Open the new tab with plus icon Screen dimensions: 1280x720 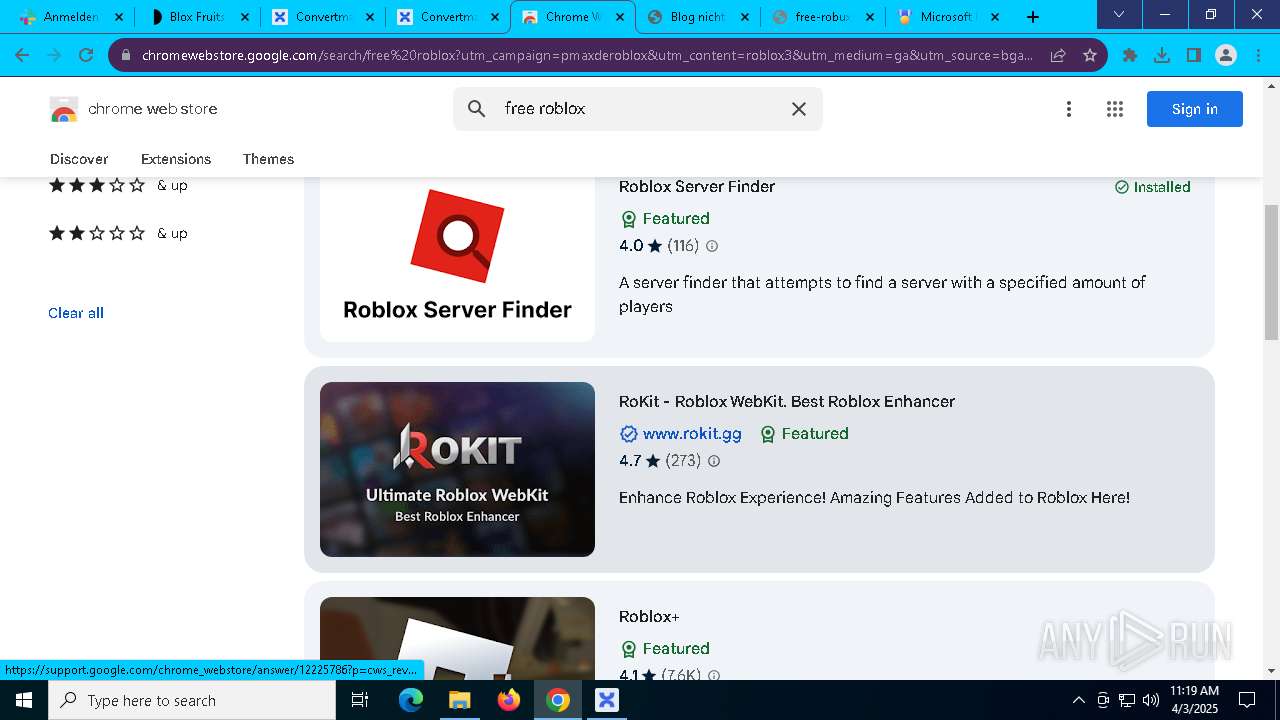pyautogui.click(x=1033, y=17)
